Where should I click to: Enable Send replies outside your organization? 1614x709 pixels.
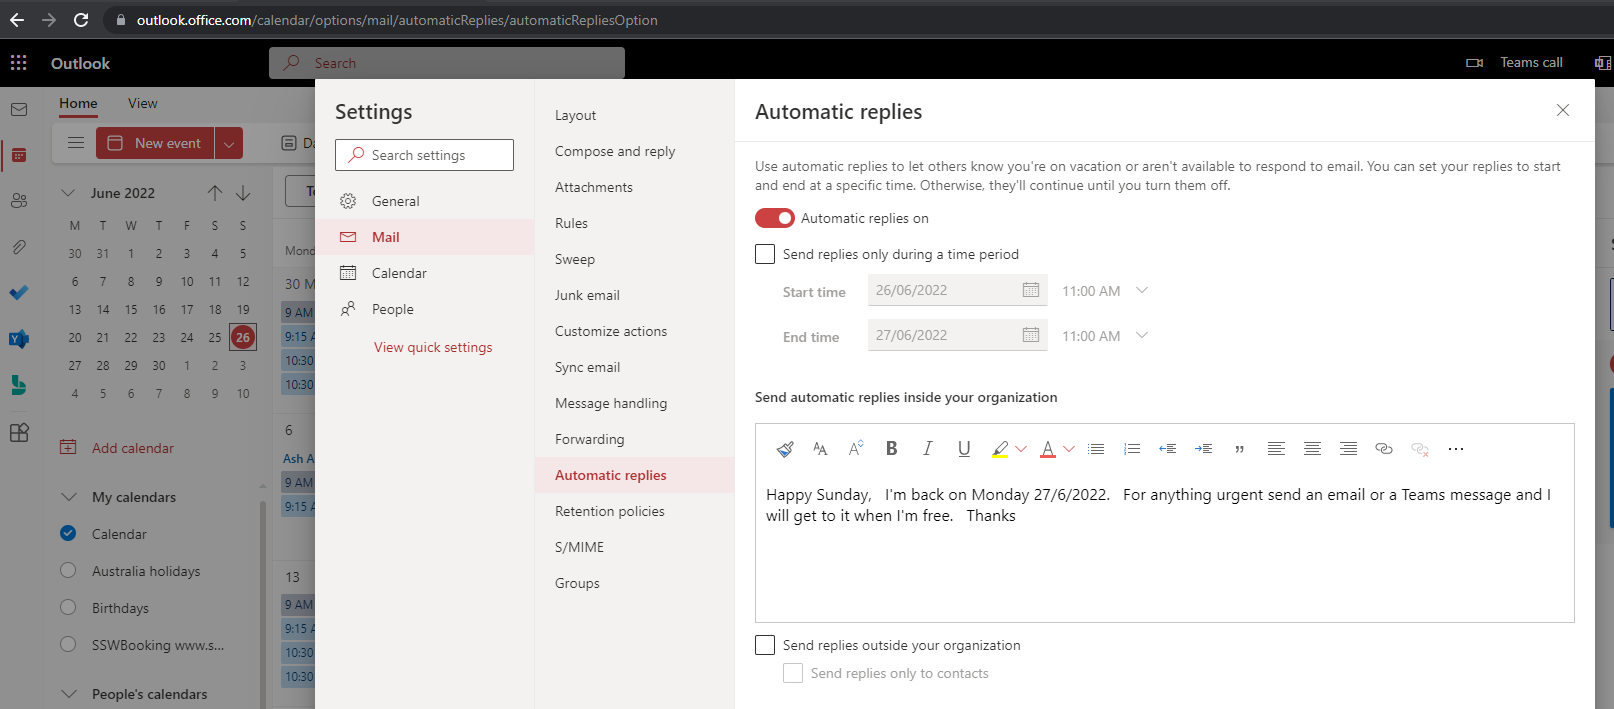[x=765, y=645]
